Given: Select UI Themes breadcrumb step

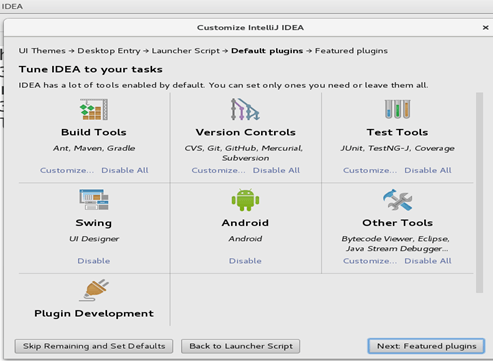Looking at the screenshot, I should pos(42,51).
